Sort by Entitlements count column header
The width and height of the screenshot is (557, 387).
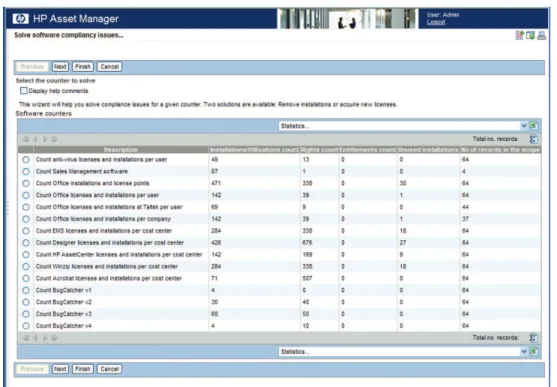pos(368,150)
